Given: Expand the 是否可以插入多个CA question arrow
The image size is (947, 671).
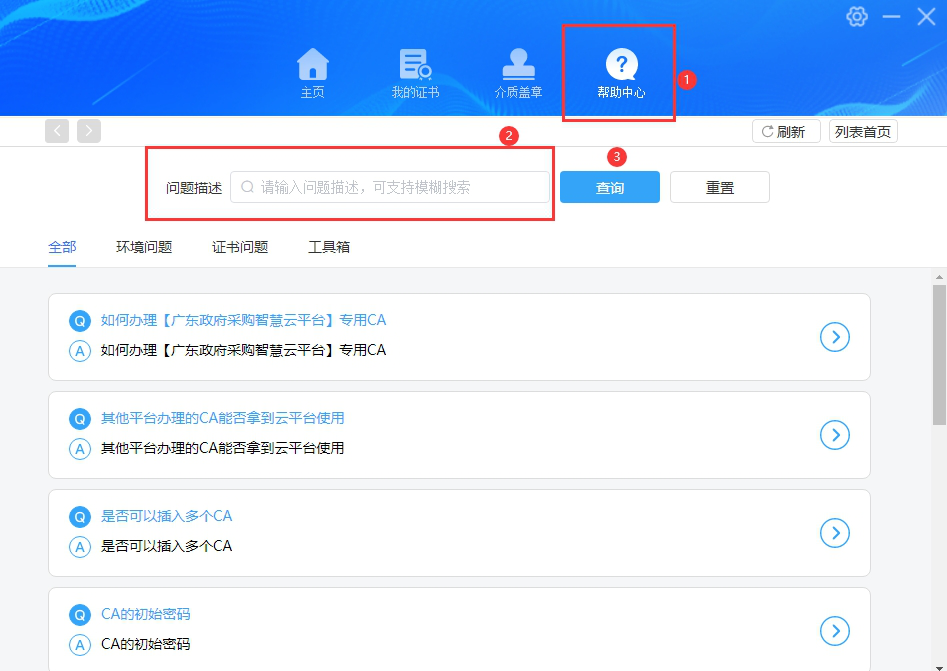Looking at the screenshot, I should click(x=835, y=533).
